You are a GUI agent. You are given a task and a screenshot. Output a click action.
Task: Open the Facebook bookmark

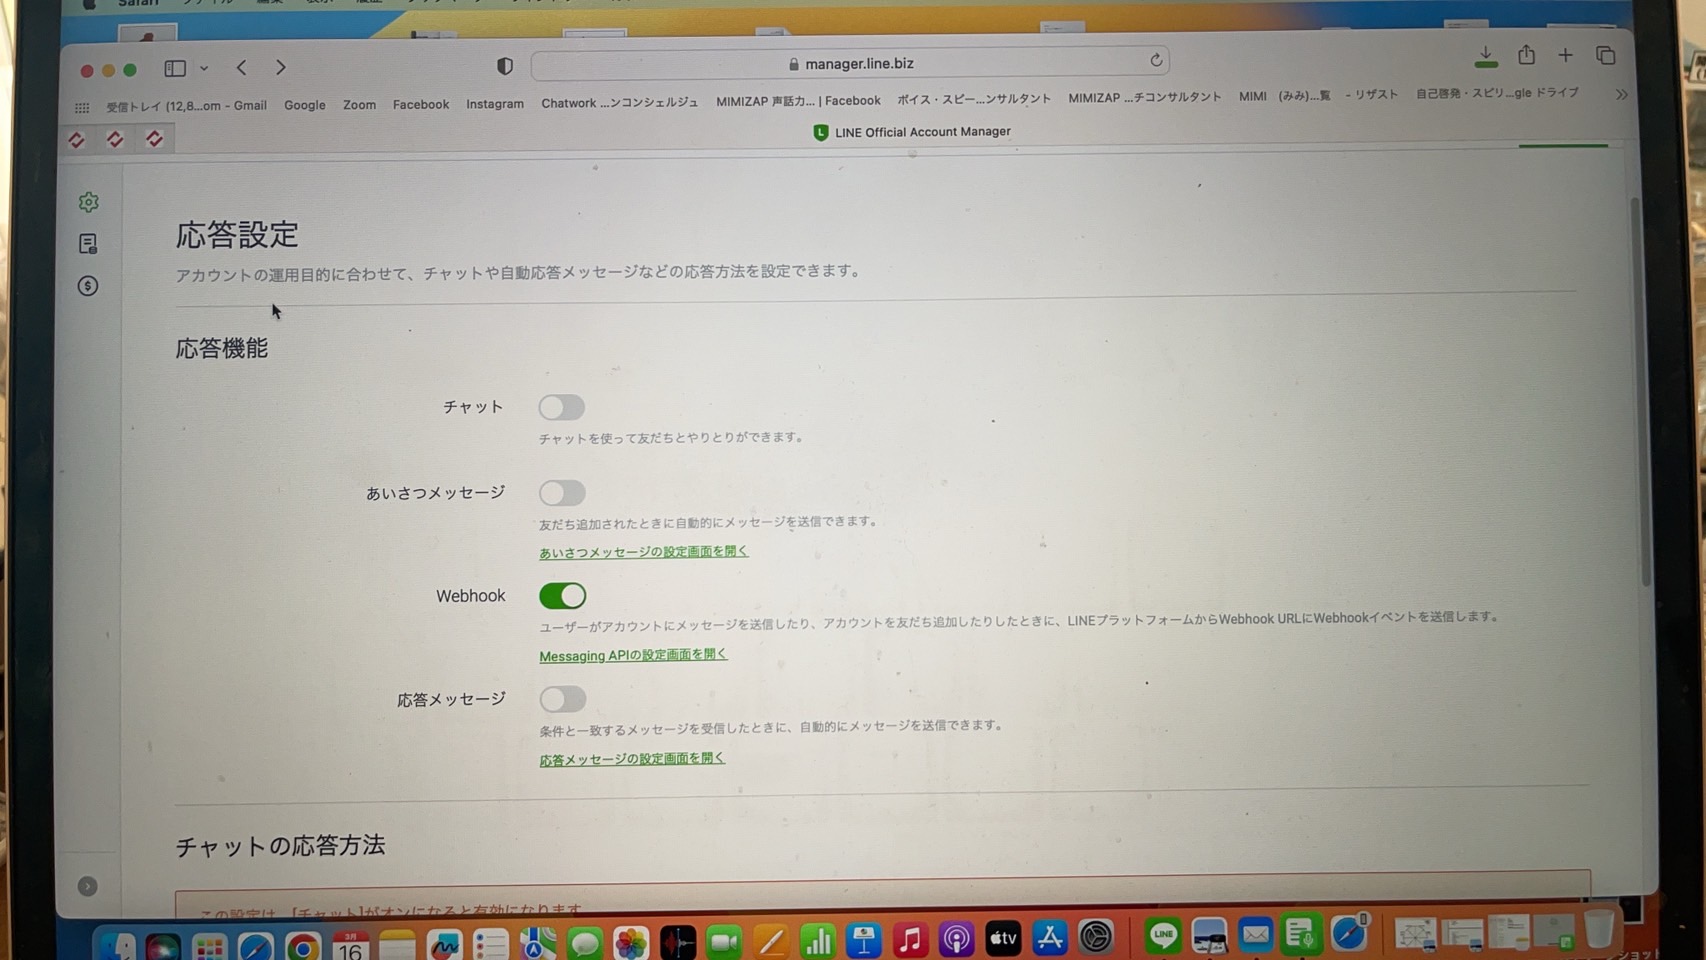pos(421,104)
